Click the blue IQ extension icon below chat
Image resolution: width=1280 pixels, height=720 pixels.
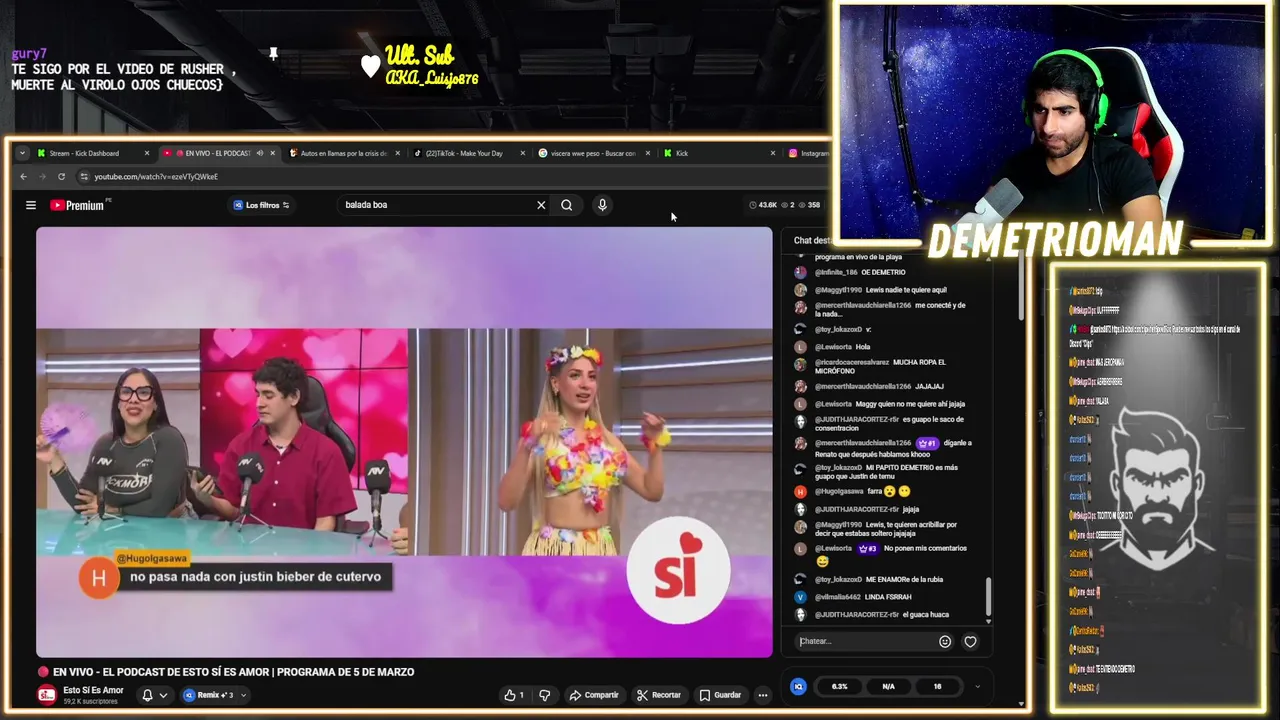pos(798,686)
